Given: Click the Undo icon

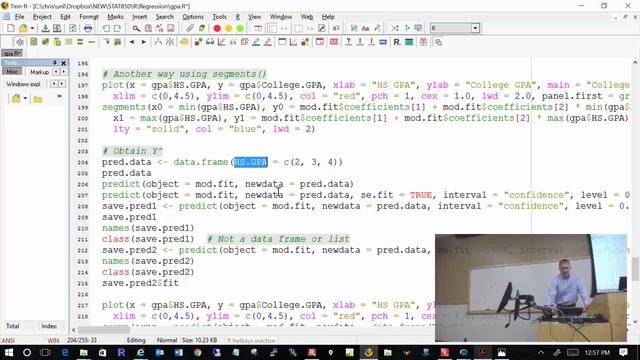Looking at the screenshot, I should (x=106, y=28).
